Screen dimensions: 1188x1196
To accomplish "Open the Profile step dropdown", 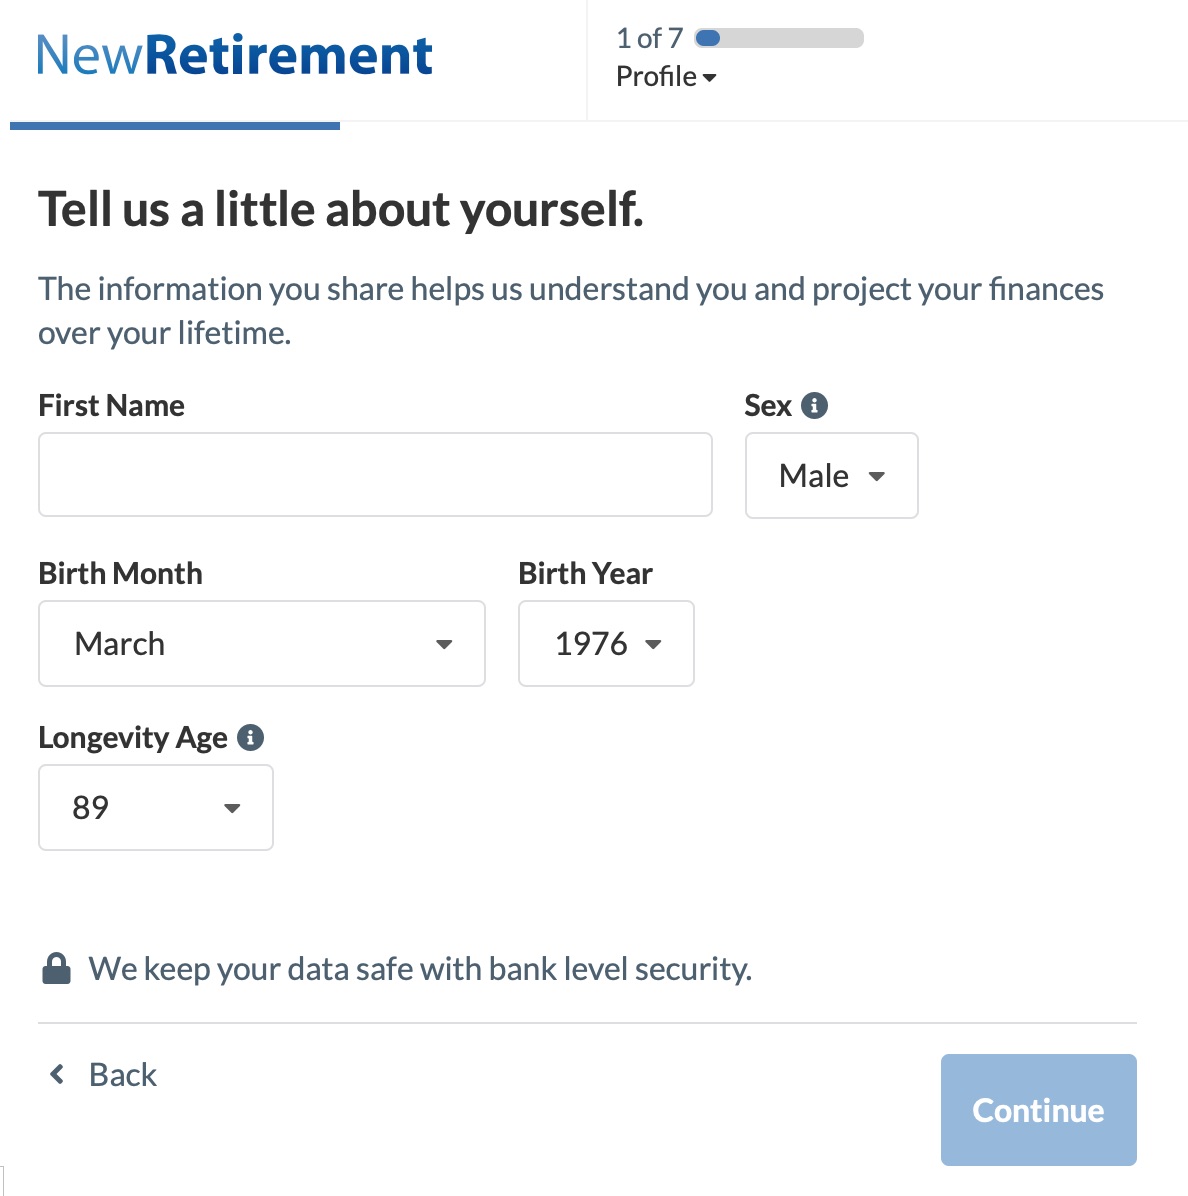I will point(666,77).
